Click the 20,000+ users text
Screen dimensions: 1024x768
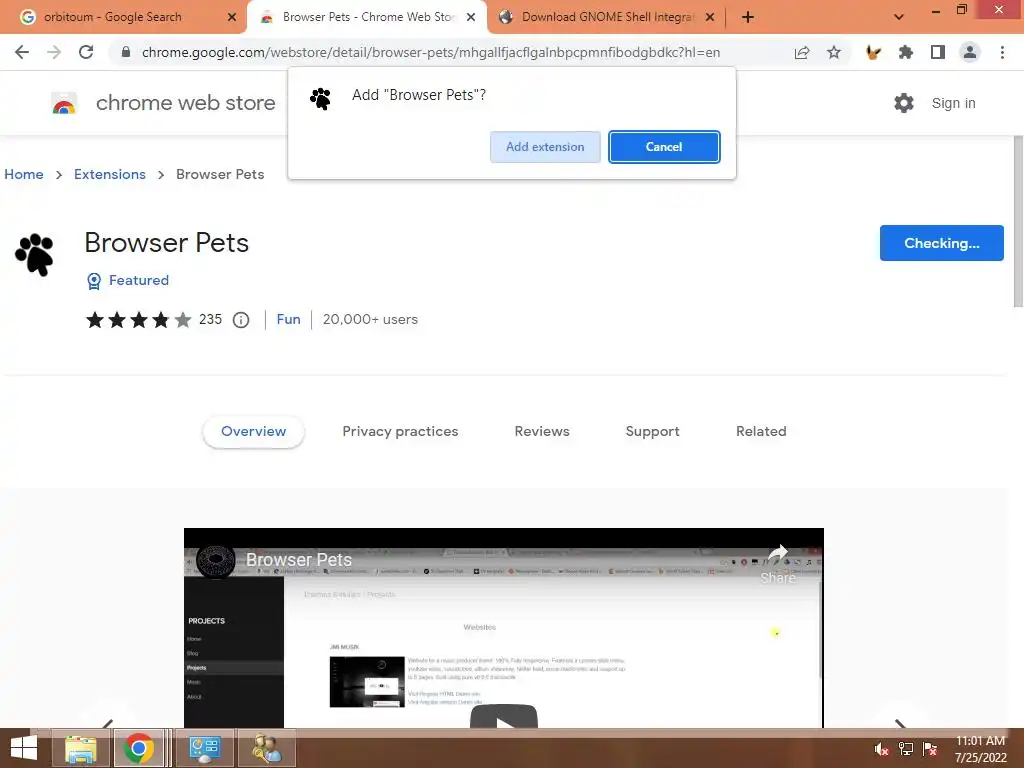[370, 319]
